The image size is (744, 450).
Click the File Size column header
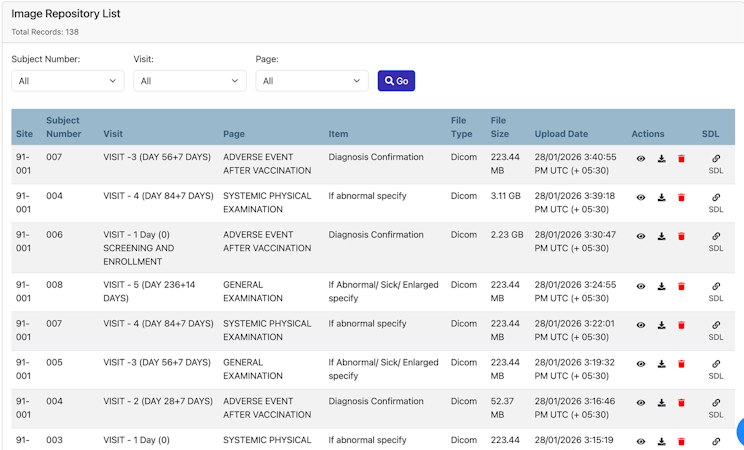[x=500, y=127]
